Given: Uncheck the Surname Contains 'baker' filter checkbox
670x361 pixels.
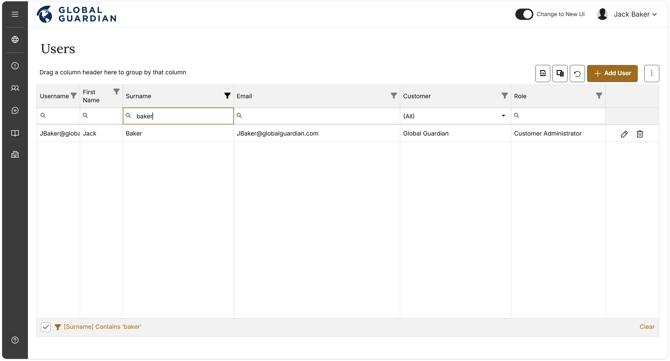Looking at the screenshot, I should (46, 327).
